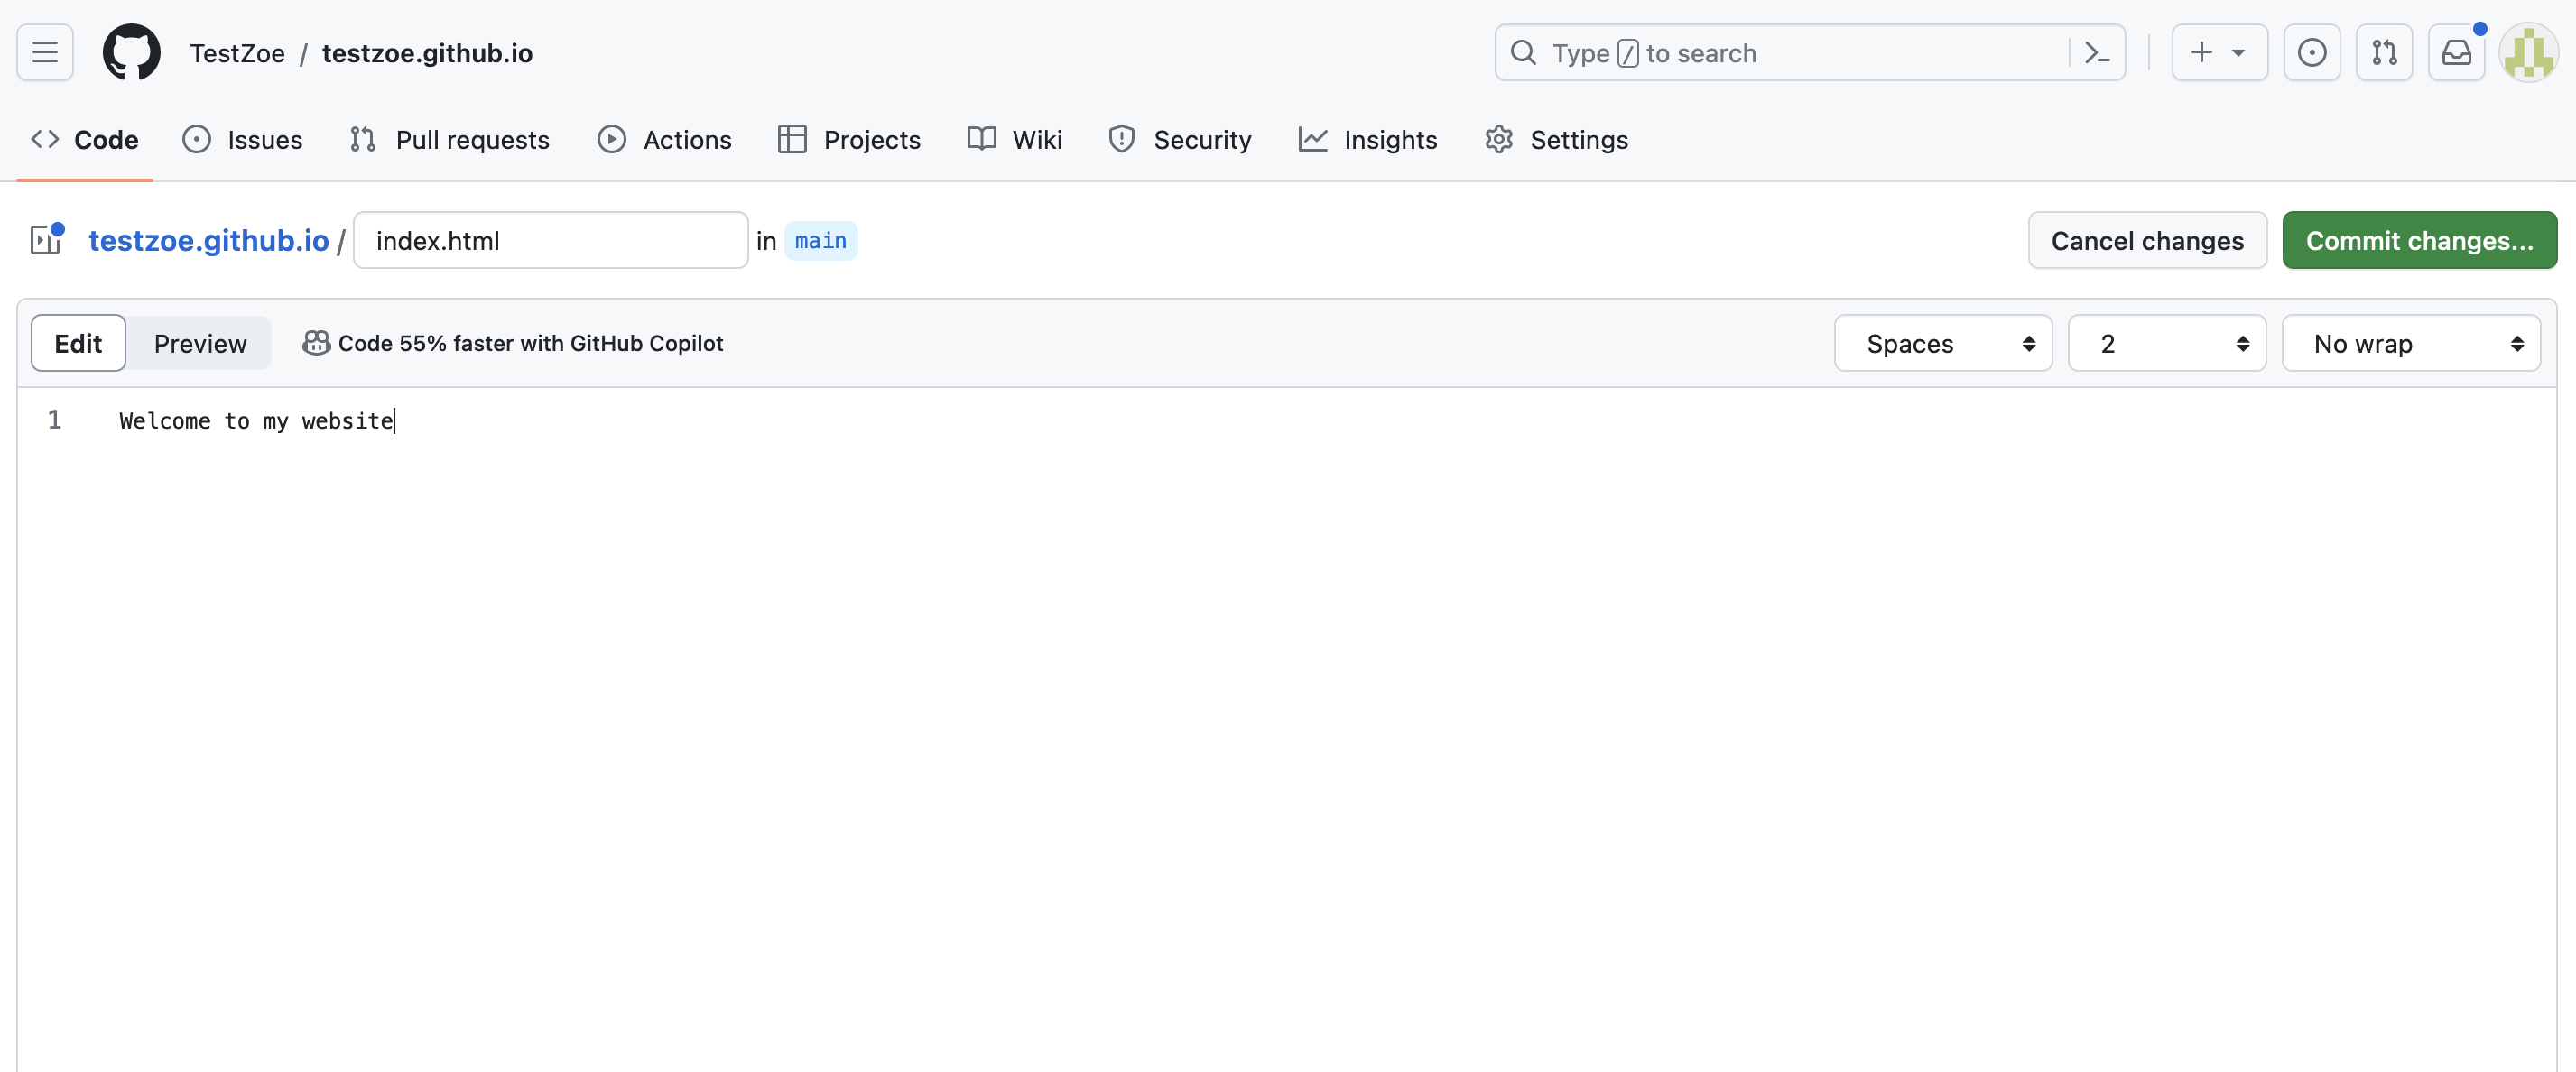
Task: Open the No wrap line mode dropdown
Action: (2410, 343)
